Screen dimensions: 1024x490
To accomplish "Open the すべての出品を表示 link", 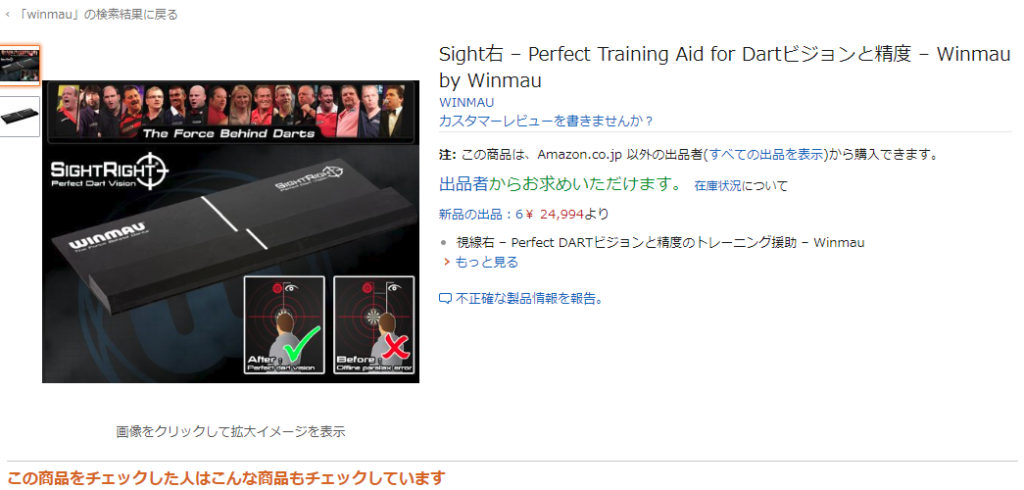I will [x=765, y=155].
